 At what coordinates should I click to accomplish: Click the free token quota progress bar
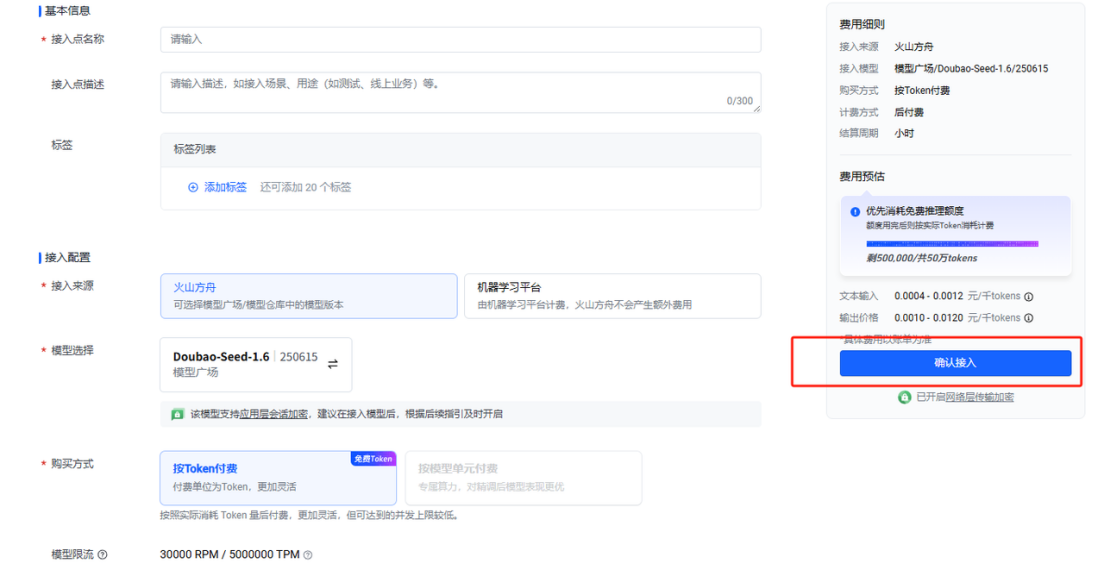952,243
